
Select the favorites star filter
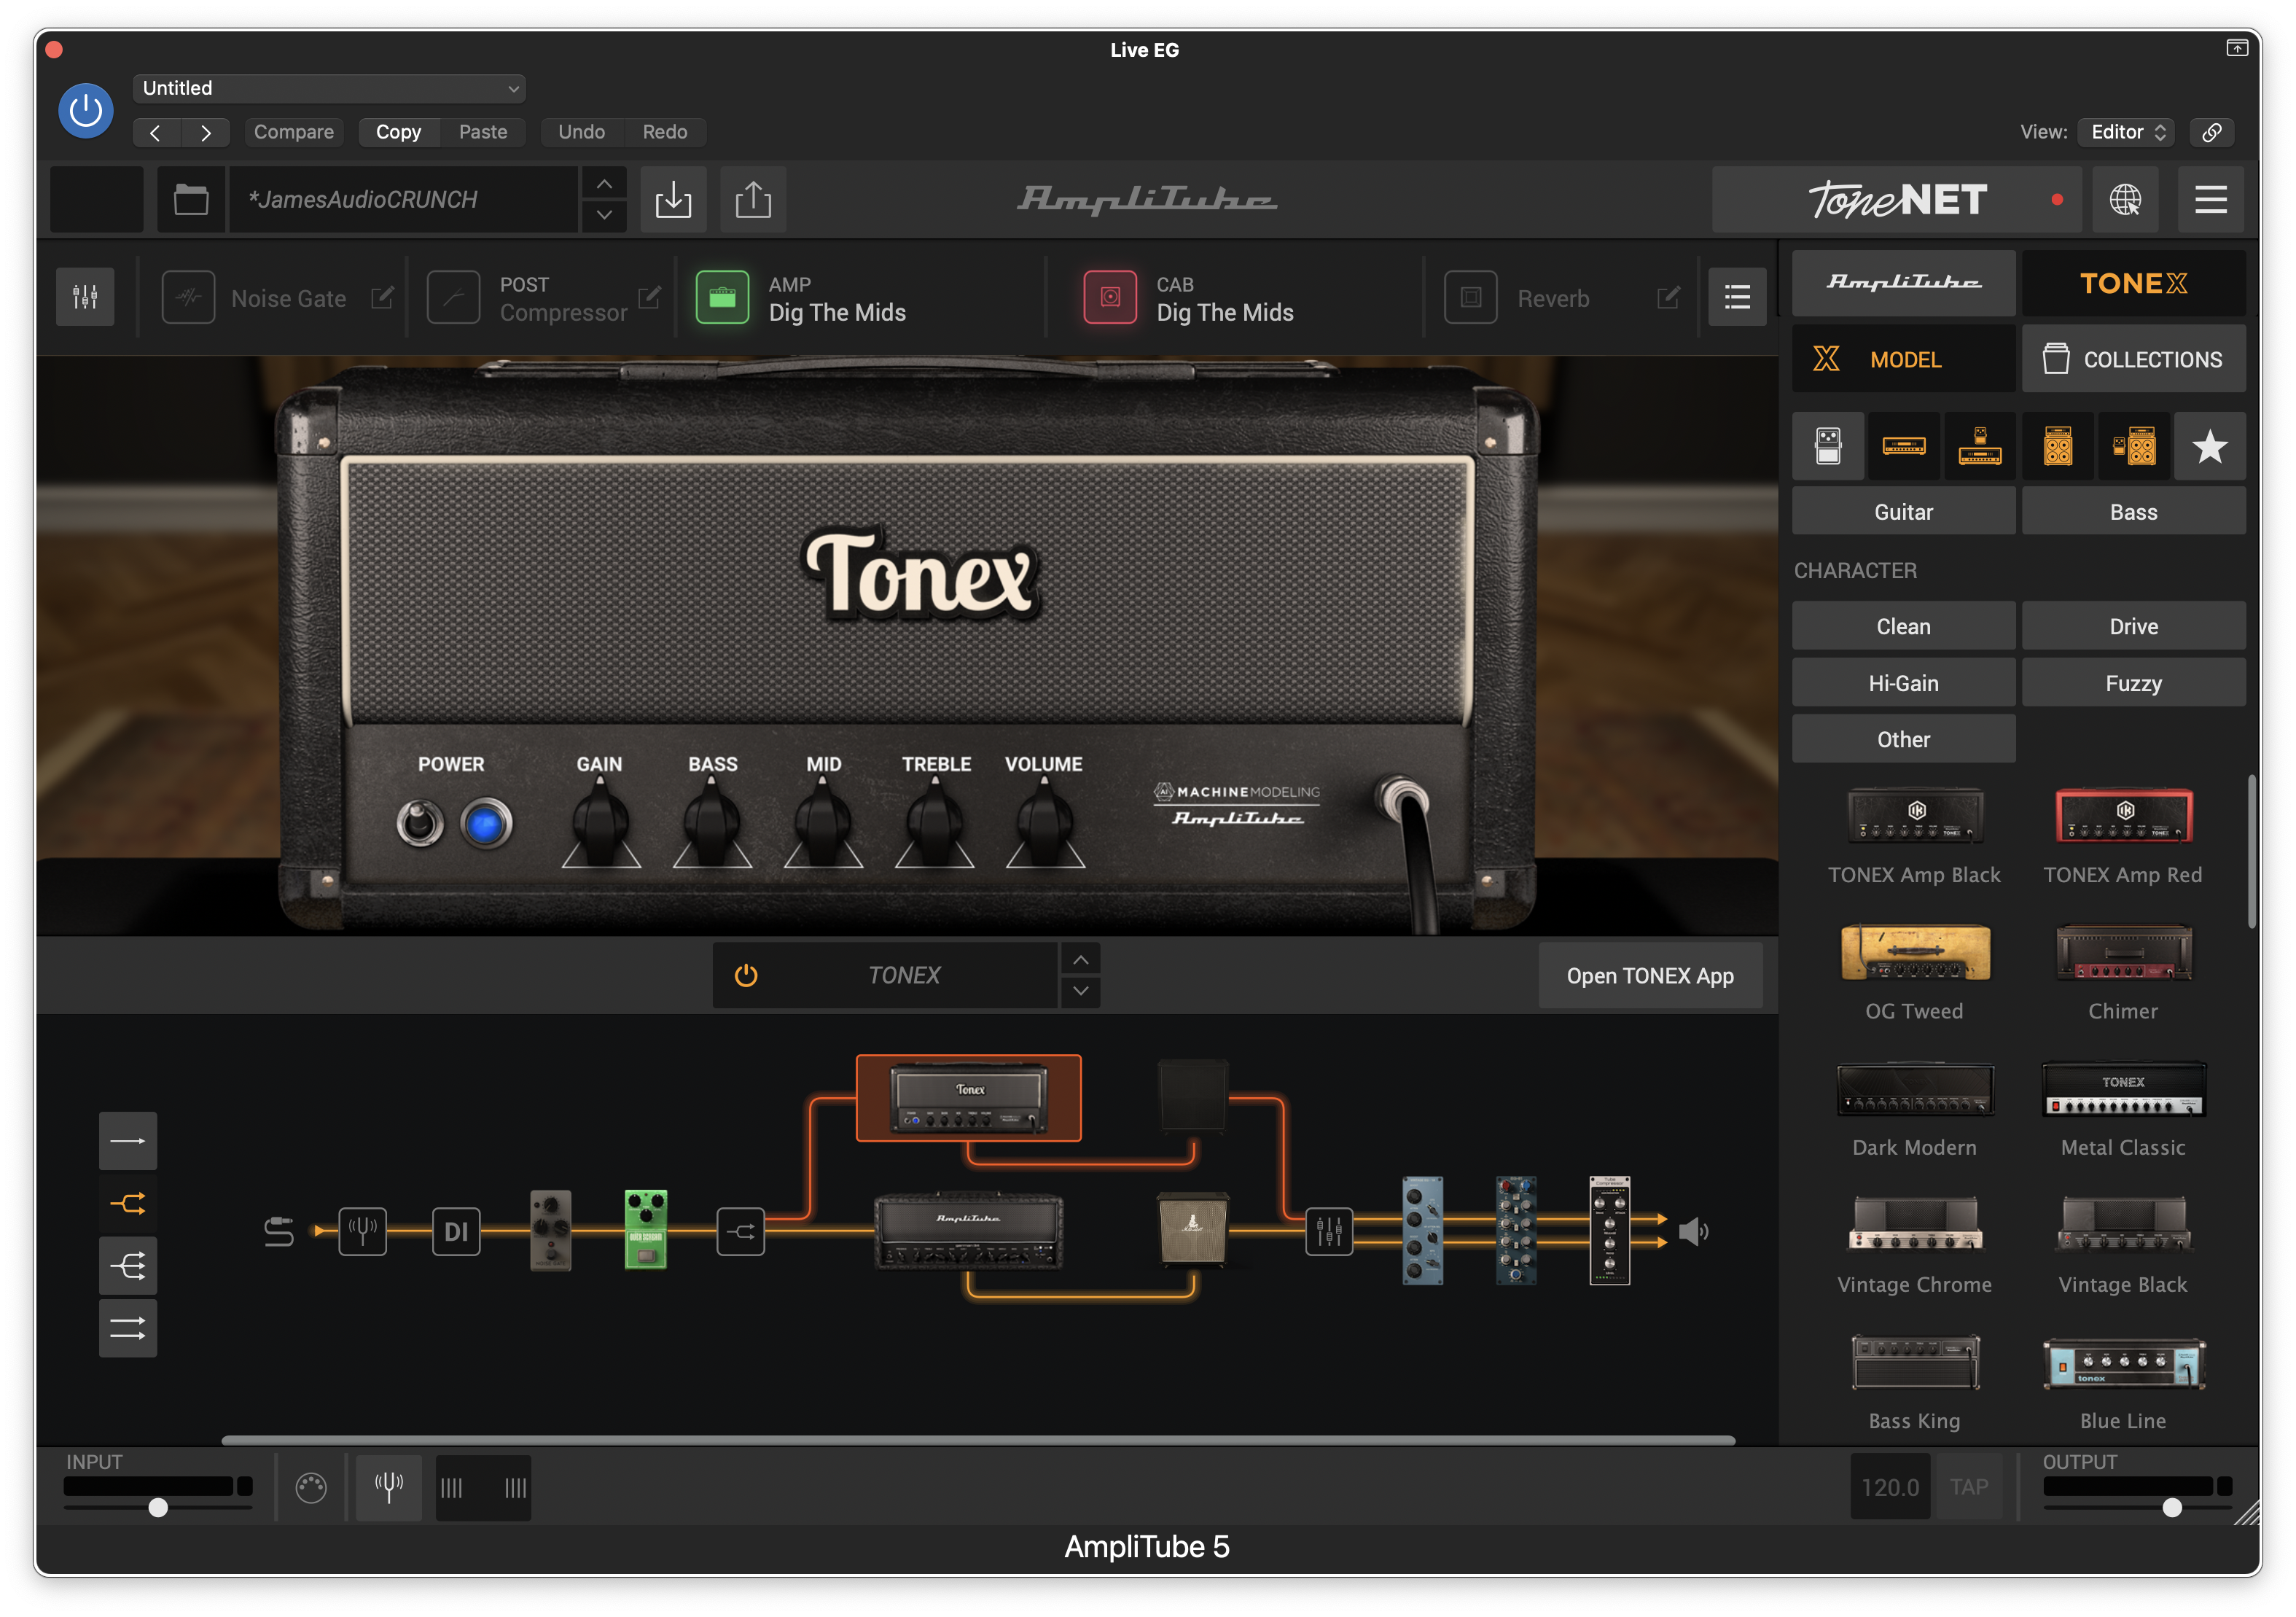2209,446
